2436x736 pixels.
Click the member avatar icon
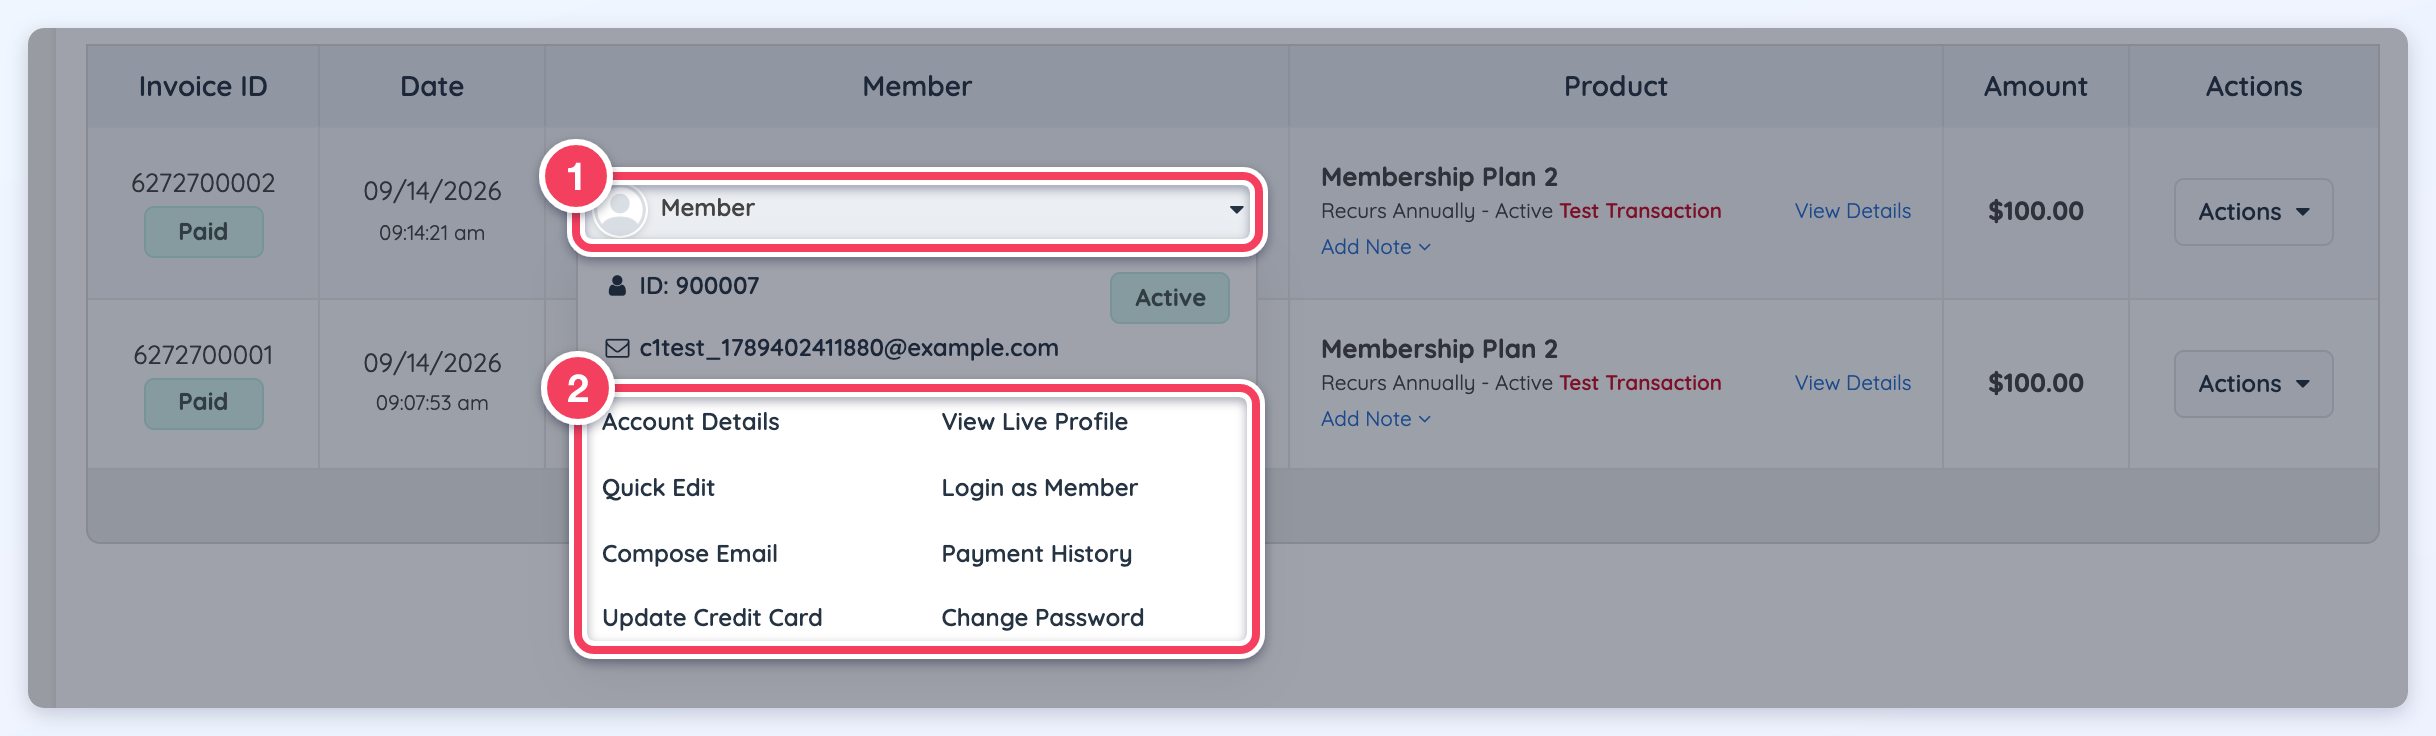click(x=621, y=211)
